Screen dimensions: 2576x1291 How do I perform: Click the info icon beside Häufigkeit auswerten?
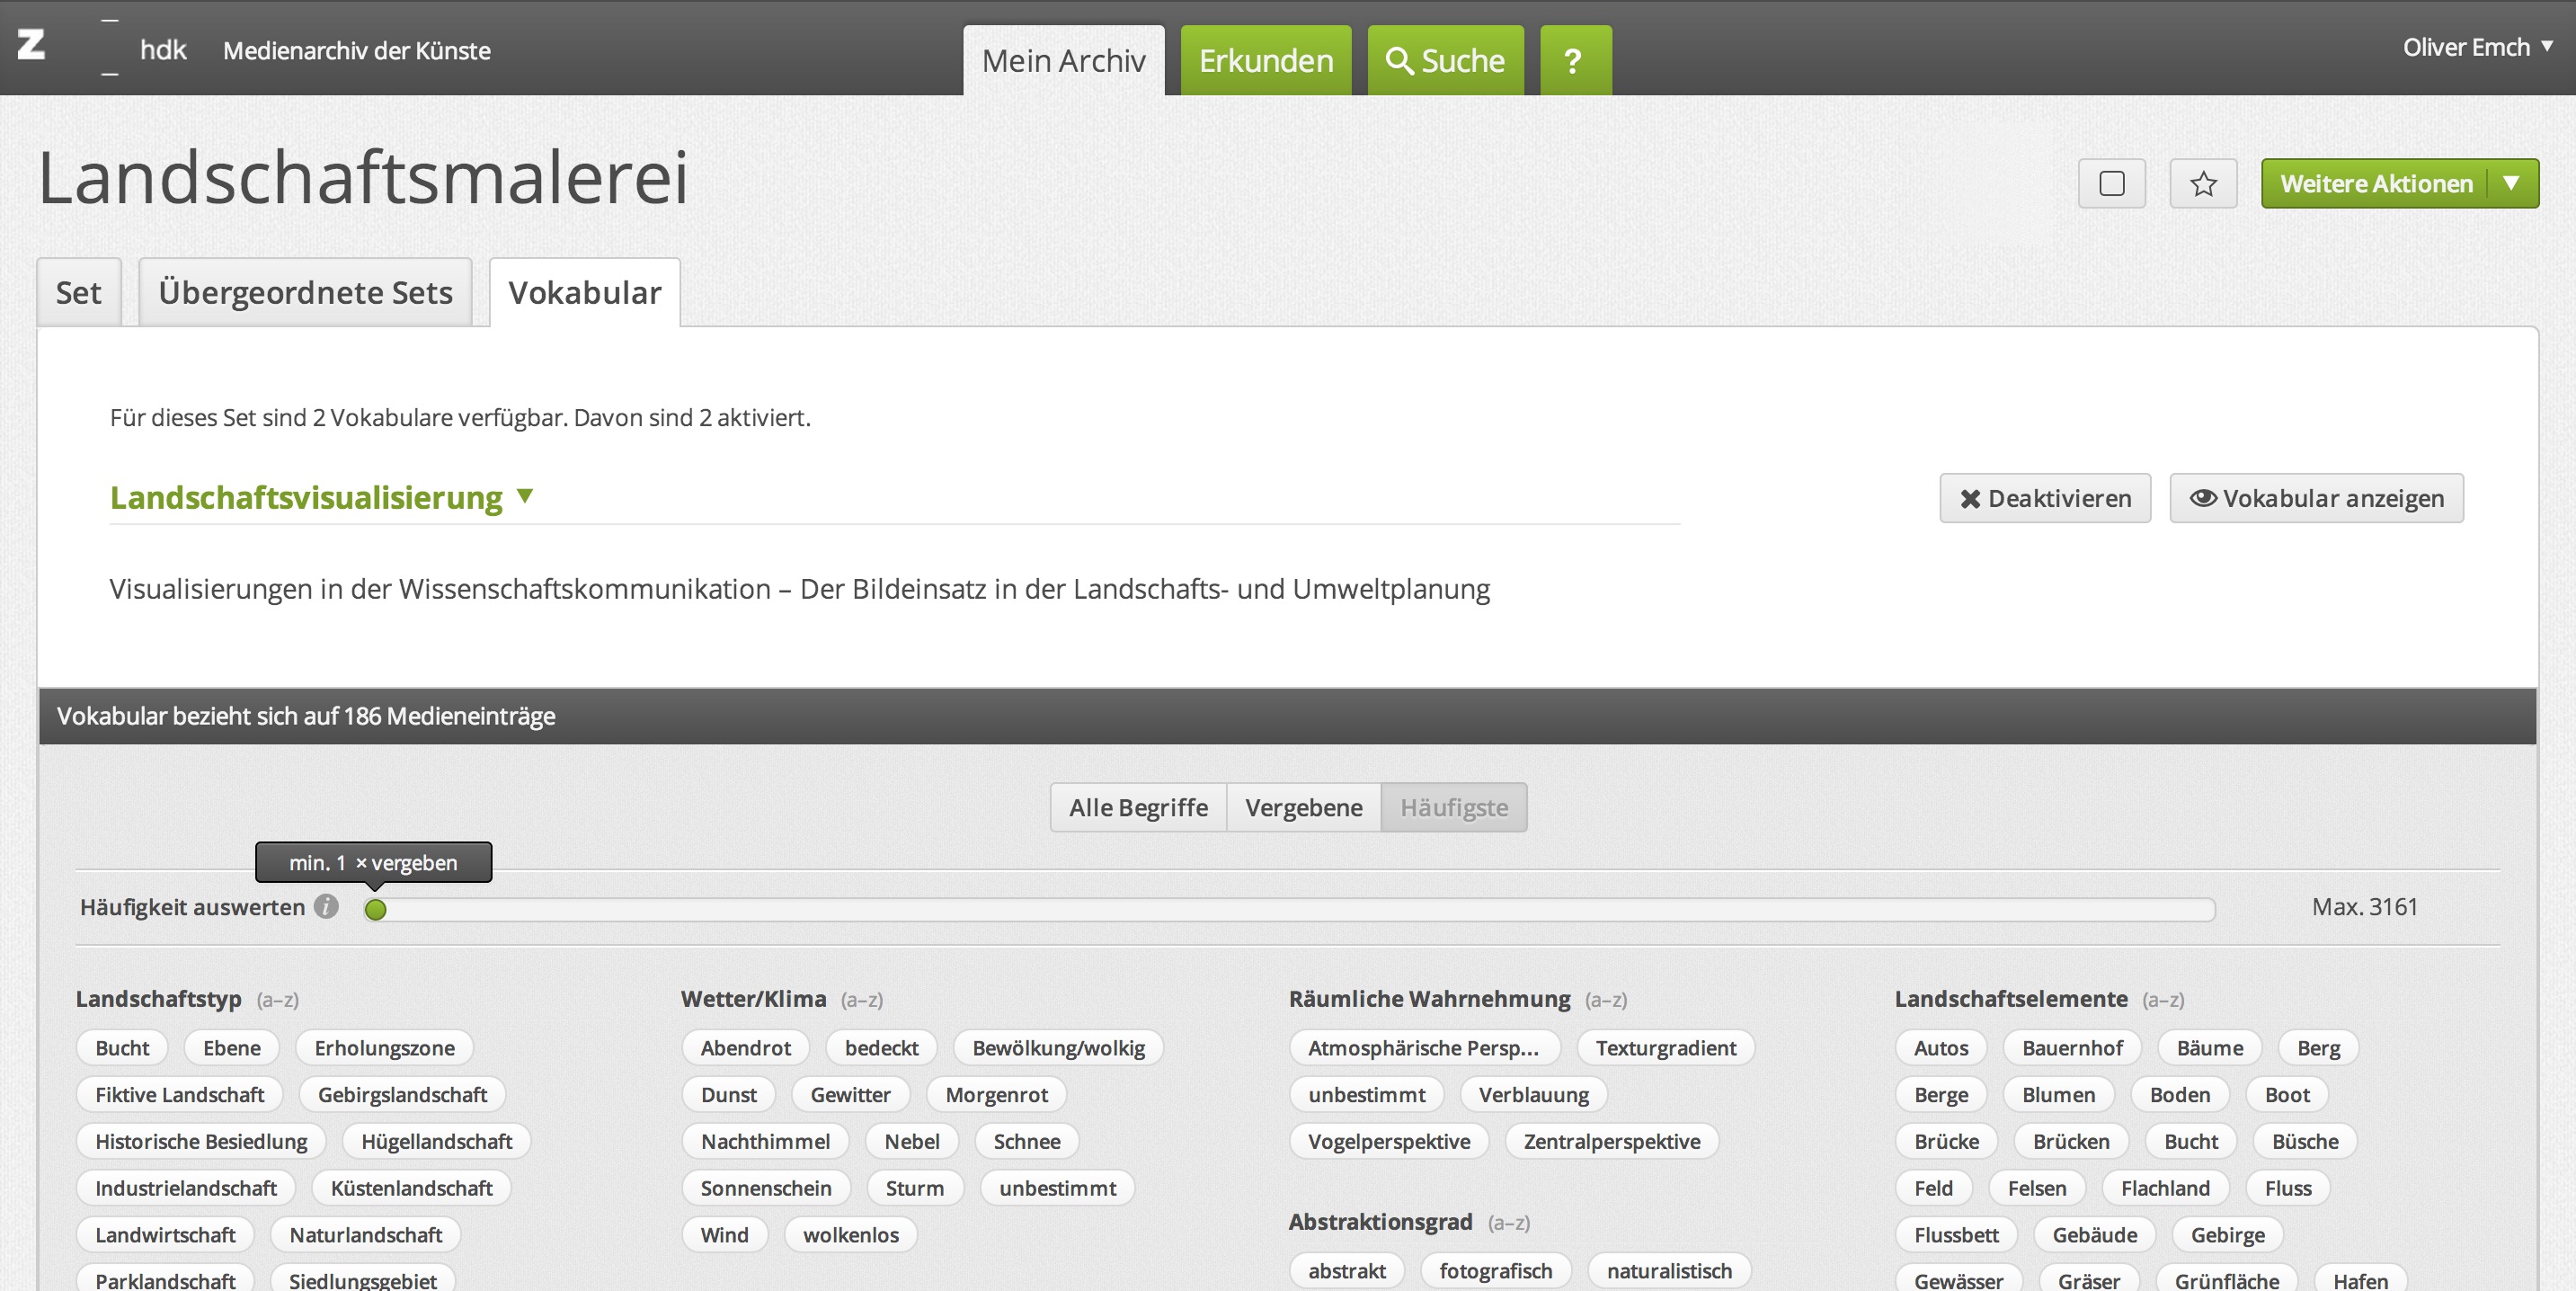click(326, 906)
